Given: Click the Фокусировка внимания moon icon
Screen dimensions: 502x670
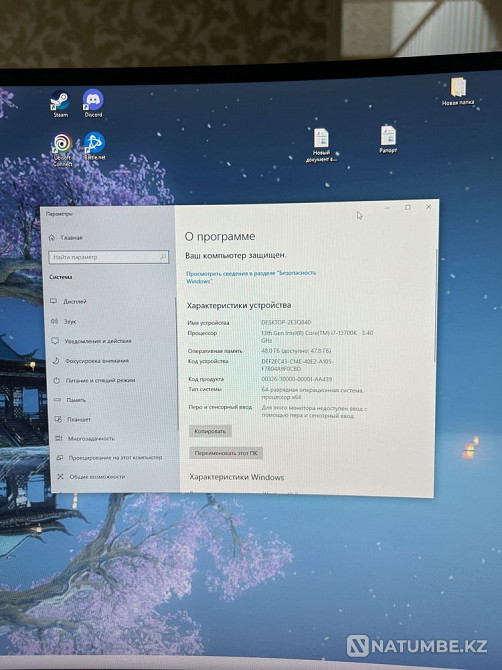Looking at the screenshot, I should point(56,361).
